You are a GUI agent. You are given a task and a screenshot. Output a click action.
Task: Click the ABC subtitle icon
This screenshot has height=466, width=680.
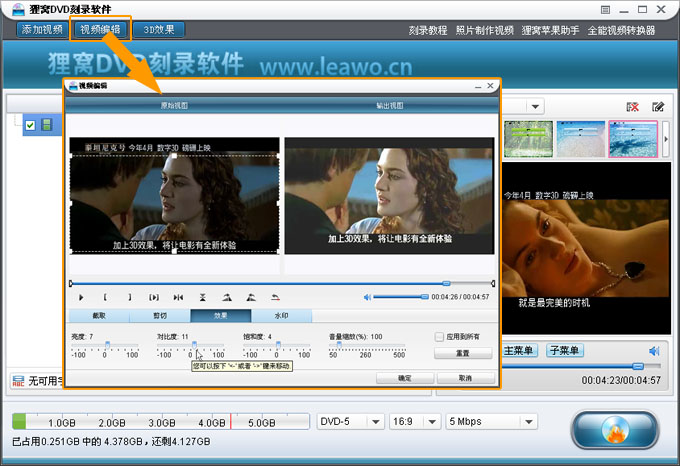pyautogui.click(x=18, y=381)
